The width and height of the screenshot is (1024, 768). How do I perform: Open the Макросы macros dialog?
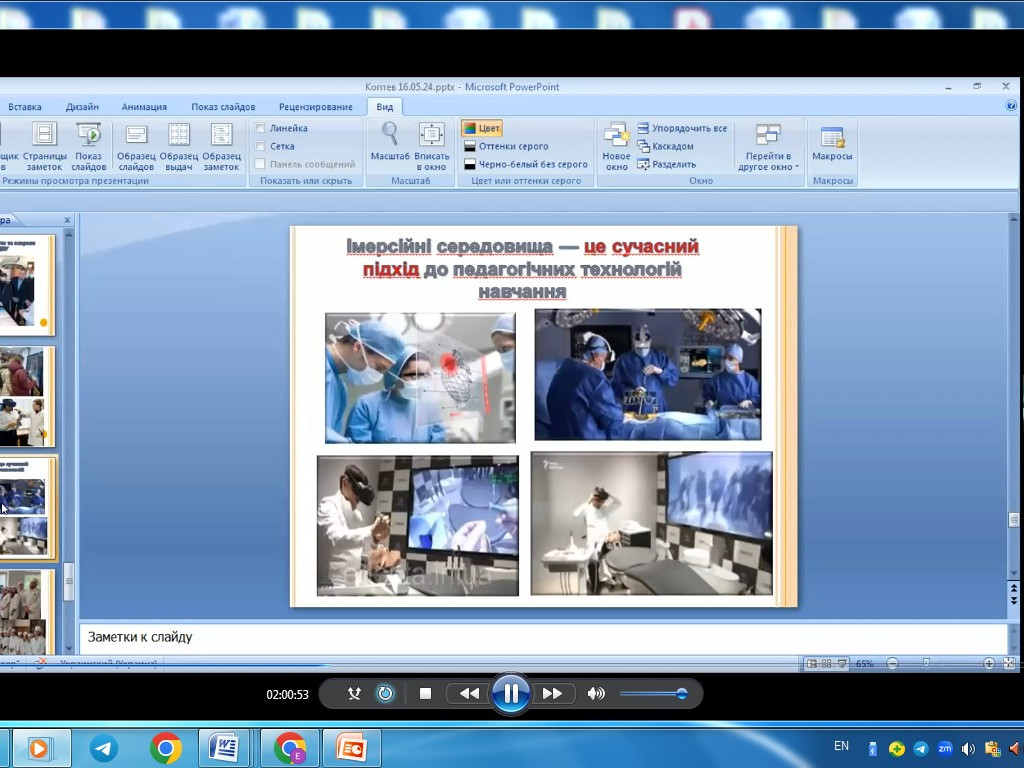click(832, 143)
